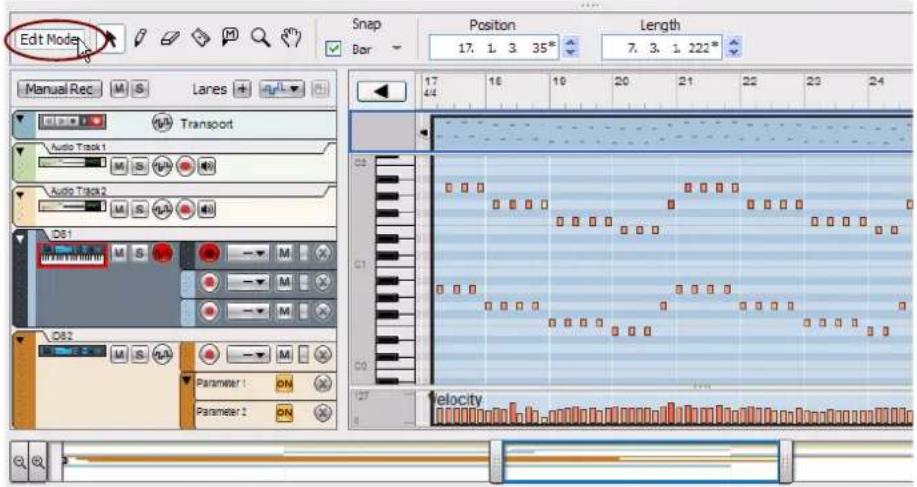Delete the first ID81 lane with X
The height and width of the screenshot is (487, 917).
[x=323, y=253]
